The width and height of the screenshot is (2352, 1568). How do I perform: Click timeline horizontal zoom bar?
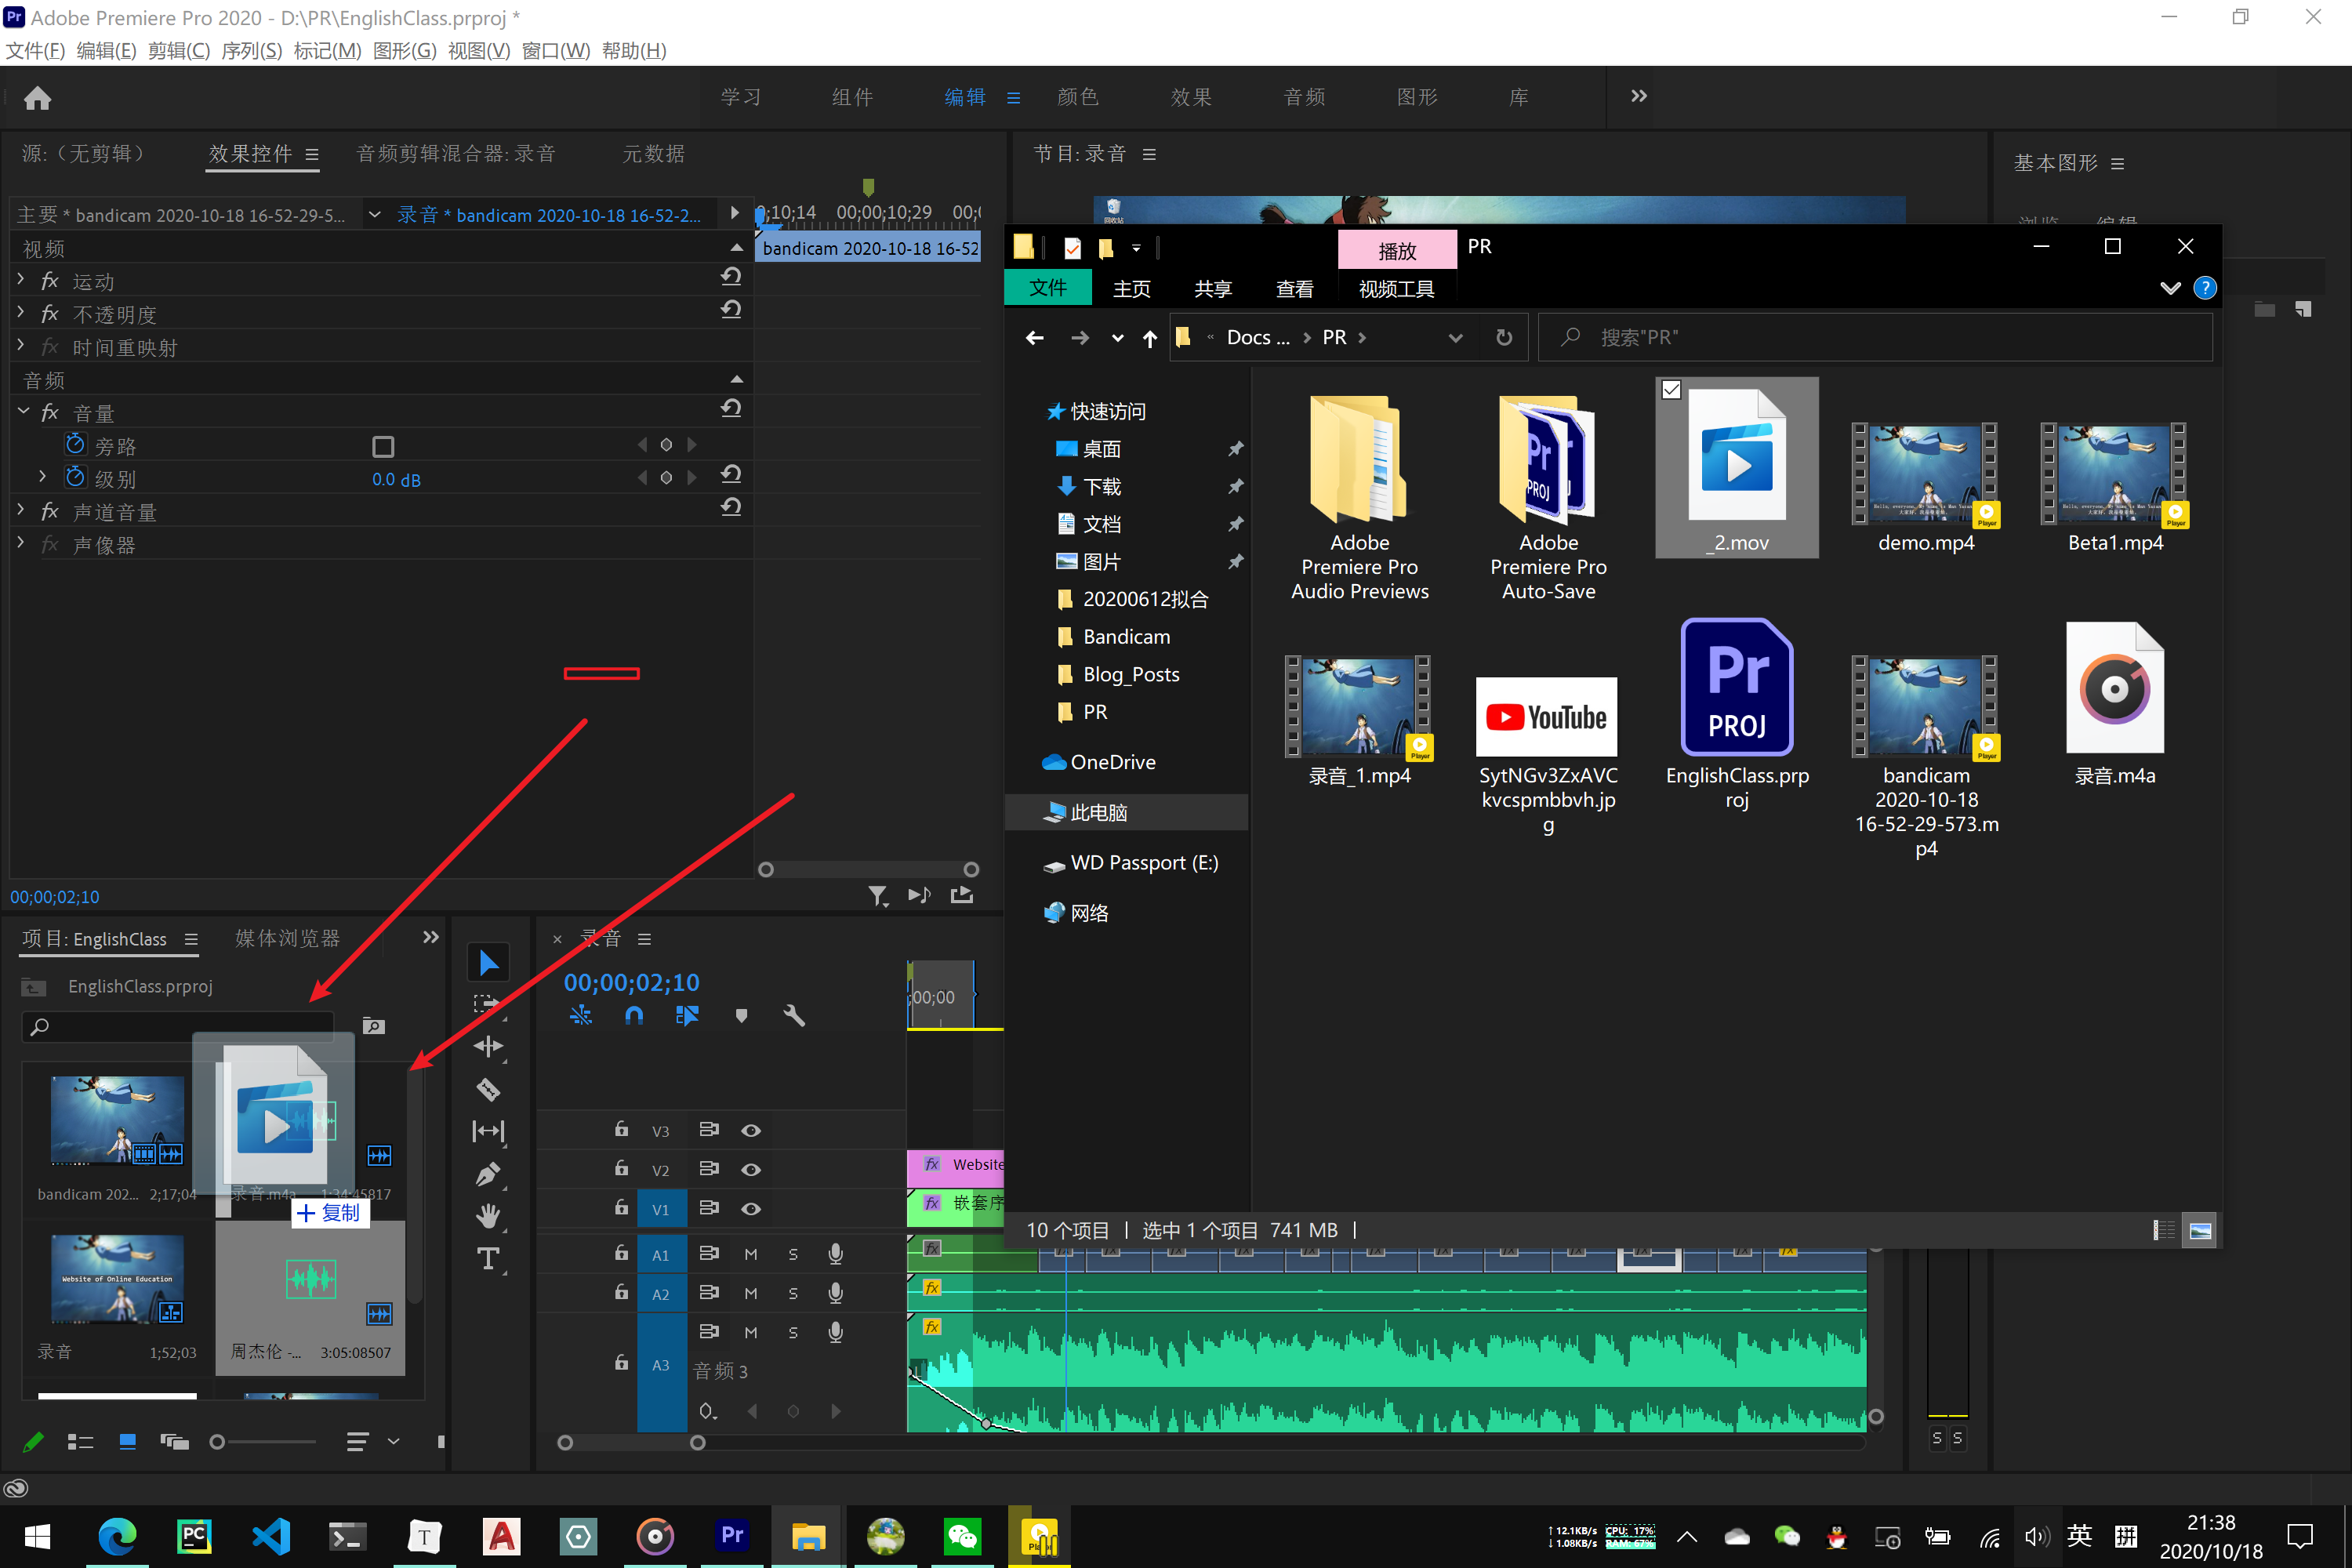[x=631, y=1443]
